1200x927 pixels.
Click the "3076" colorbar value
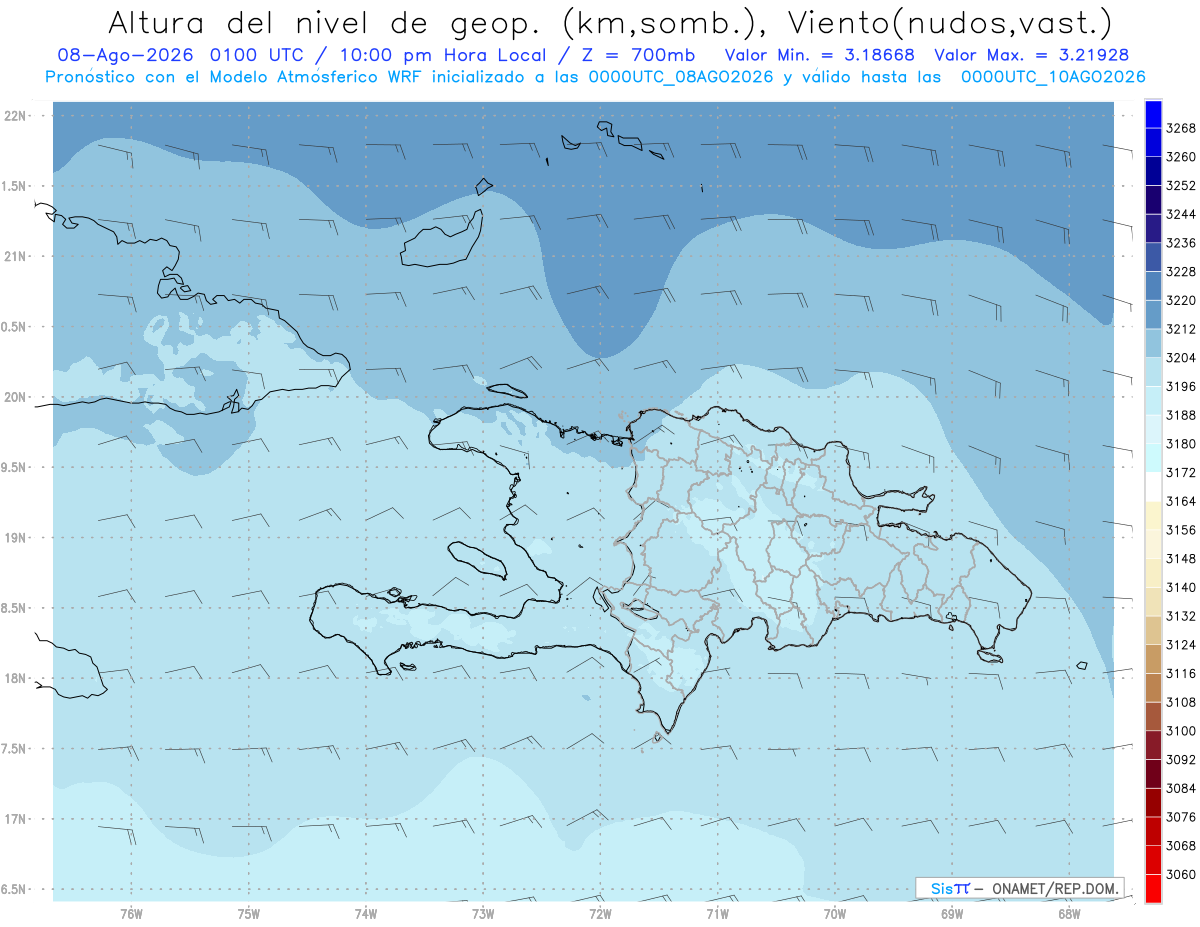[1181, 817]
